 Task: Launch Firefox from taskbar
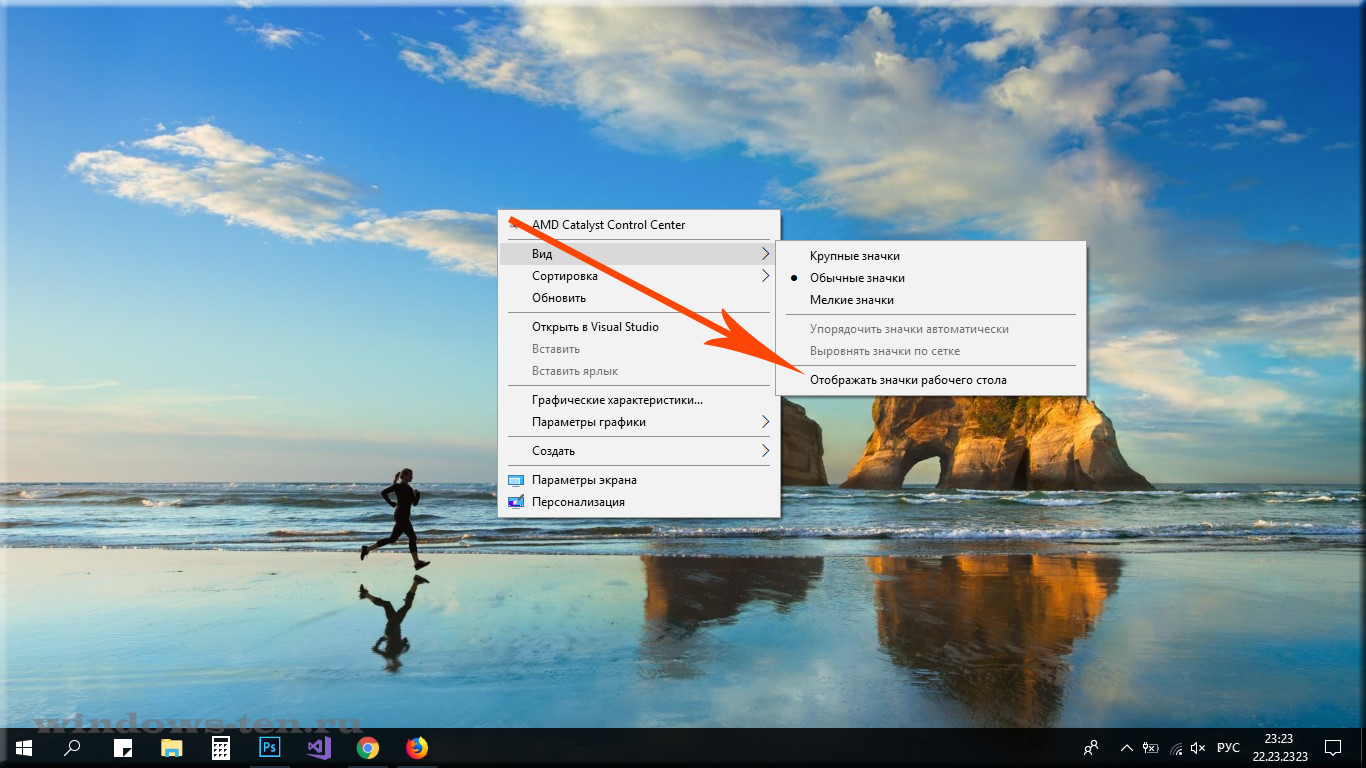416,747
